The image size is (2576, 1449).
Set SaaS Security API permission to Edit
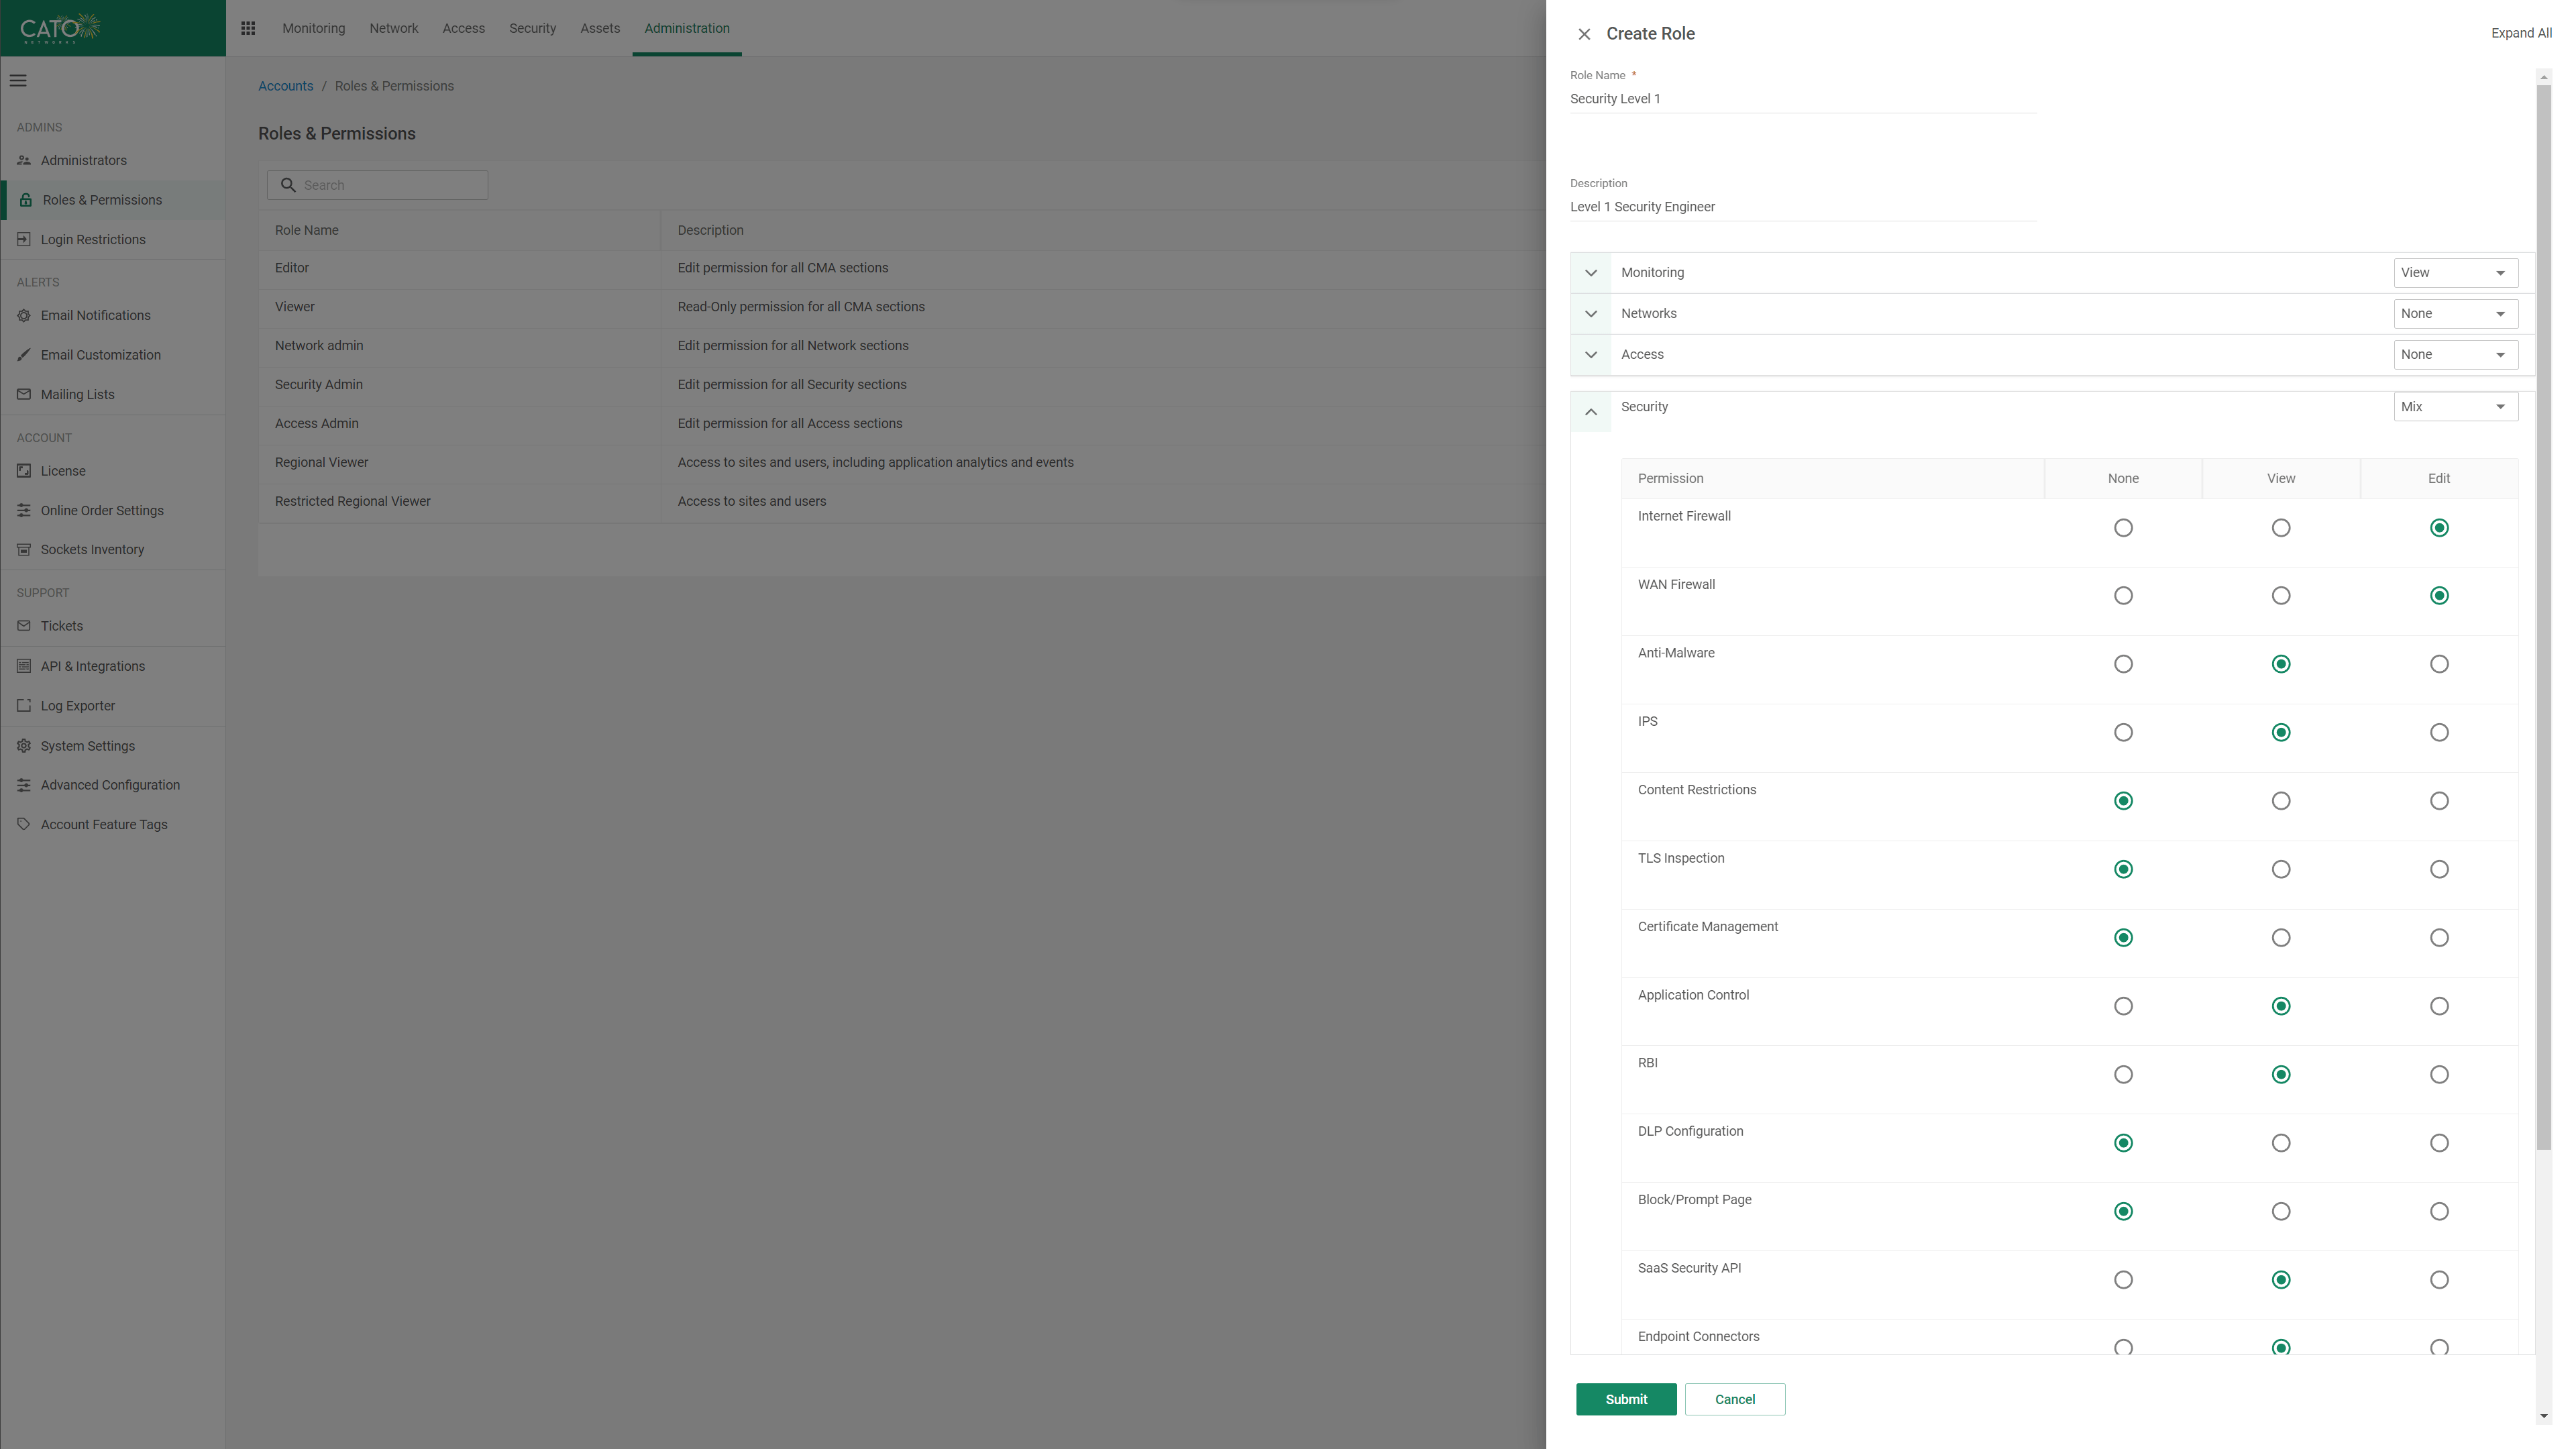coord(2439,1280)
